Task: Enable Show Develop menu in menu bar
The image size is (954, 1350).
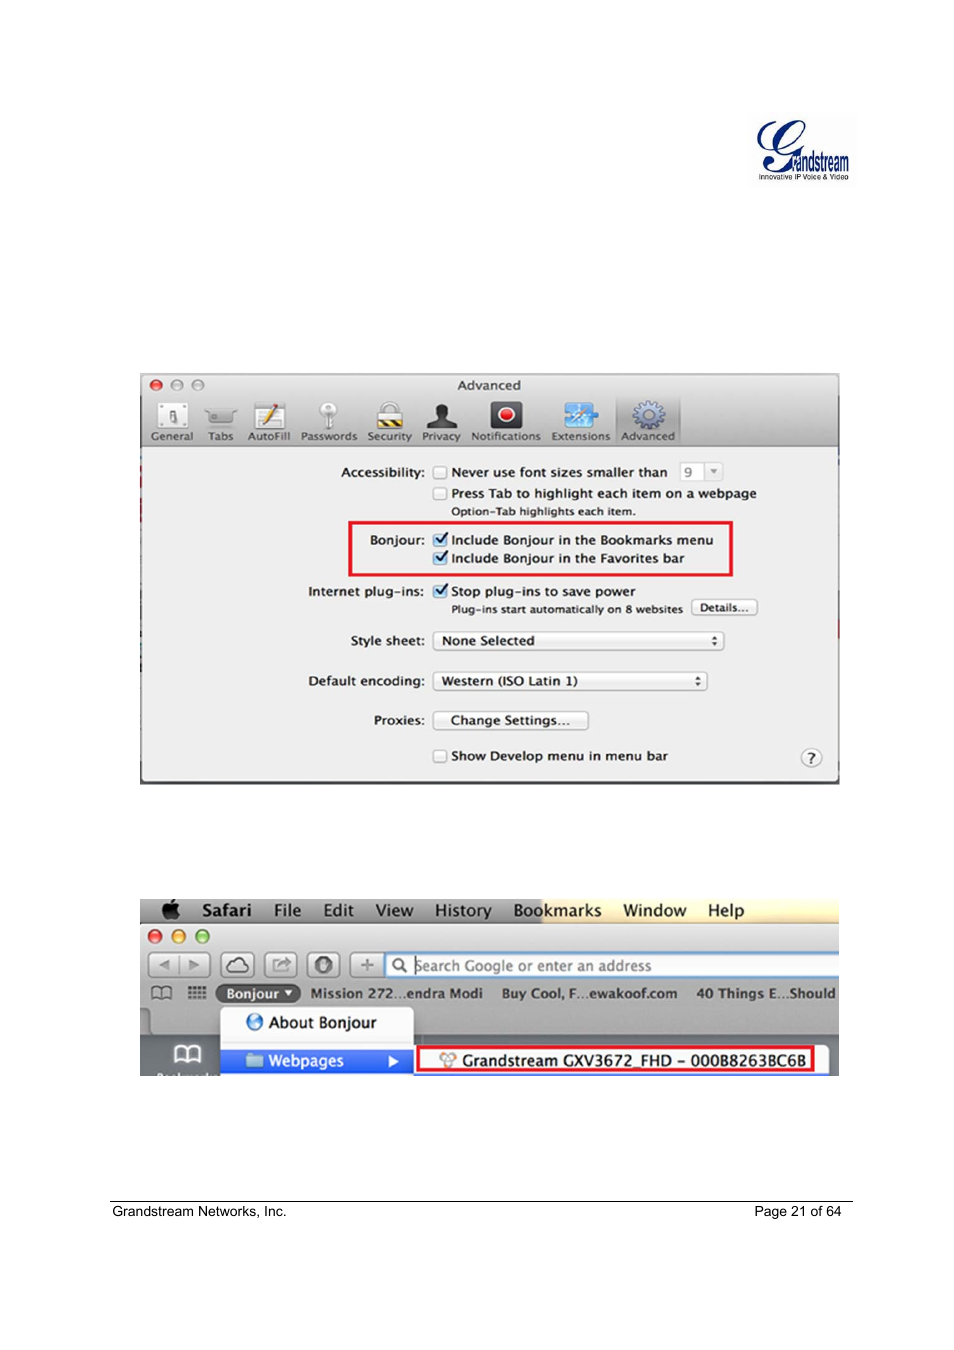Action: click(440, 756)
